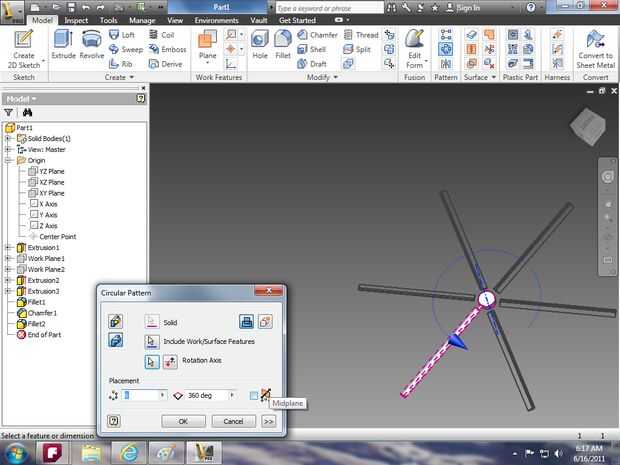620x465 pixels.
Task: Open Internet Explorer from taskbar
Action: click(x=128, y=453)
